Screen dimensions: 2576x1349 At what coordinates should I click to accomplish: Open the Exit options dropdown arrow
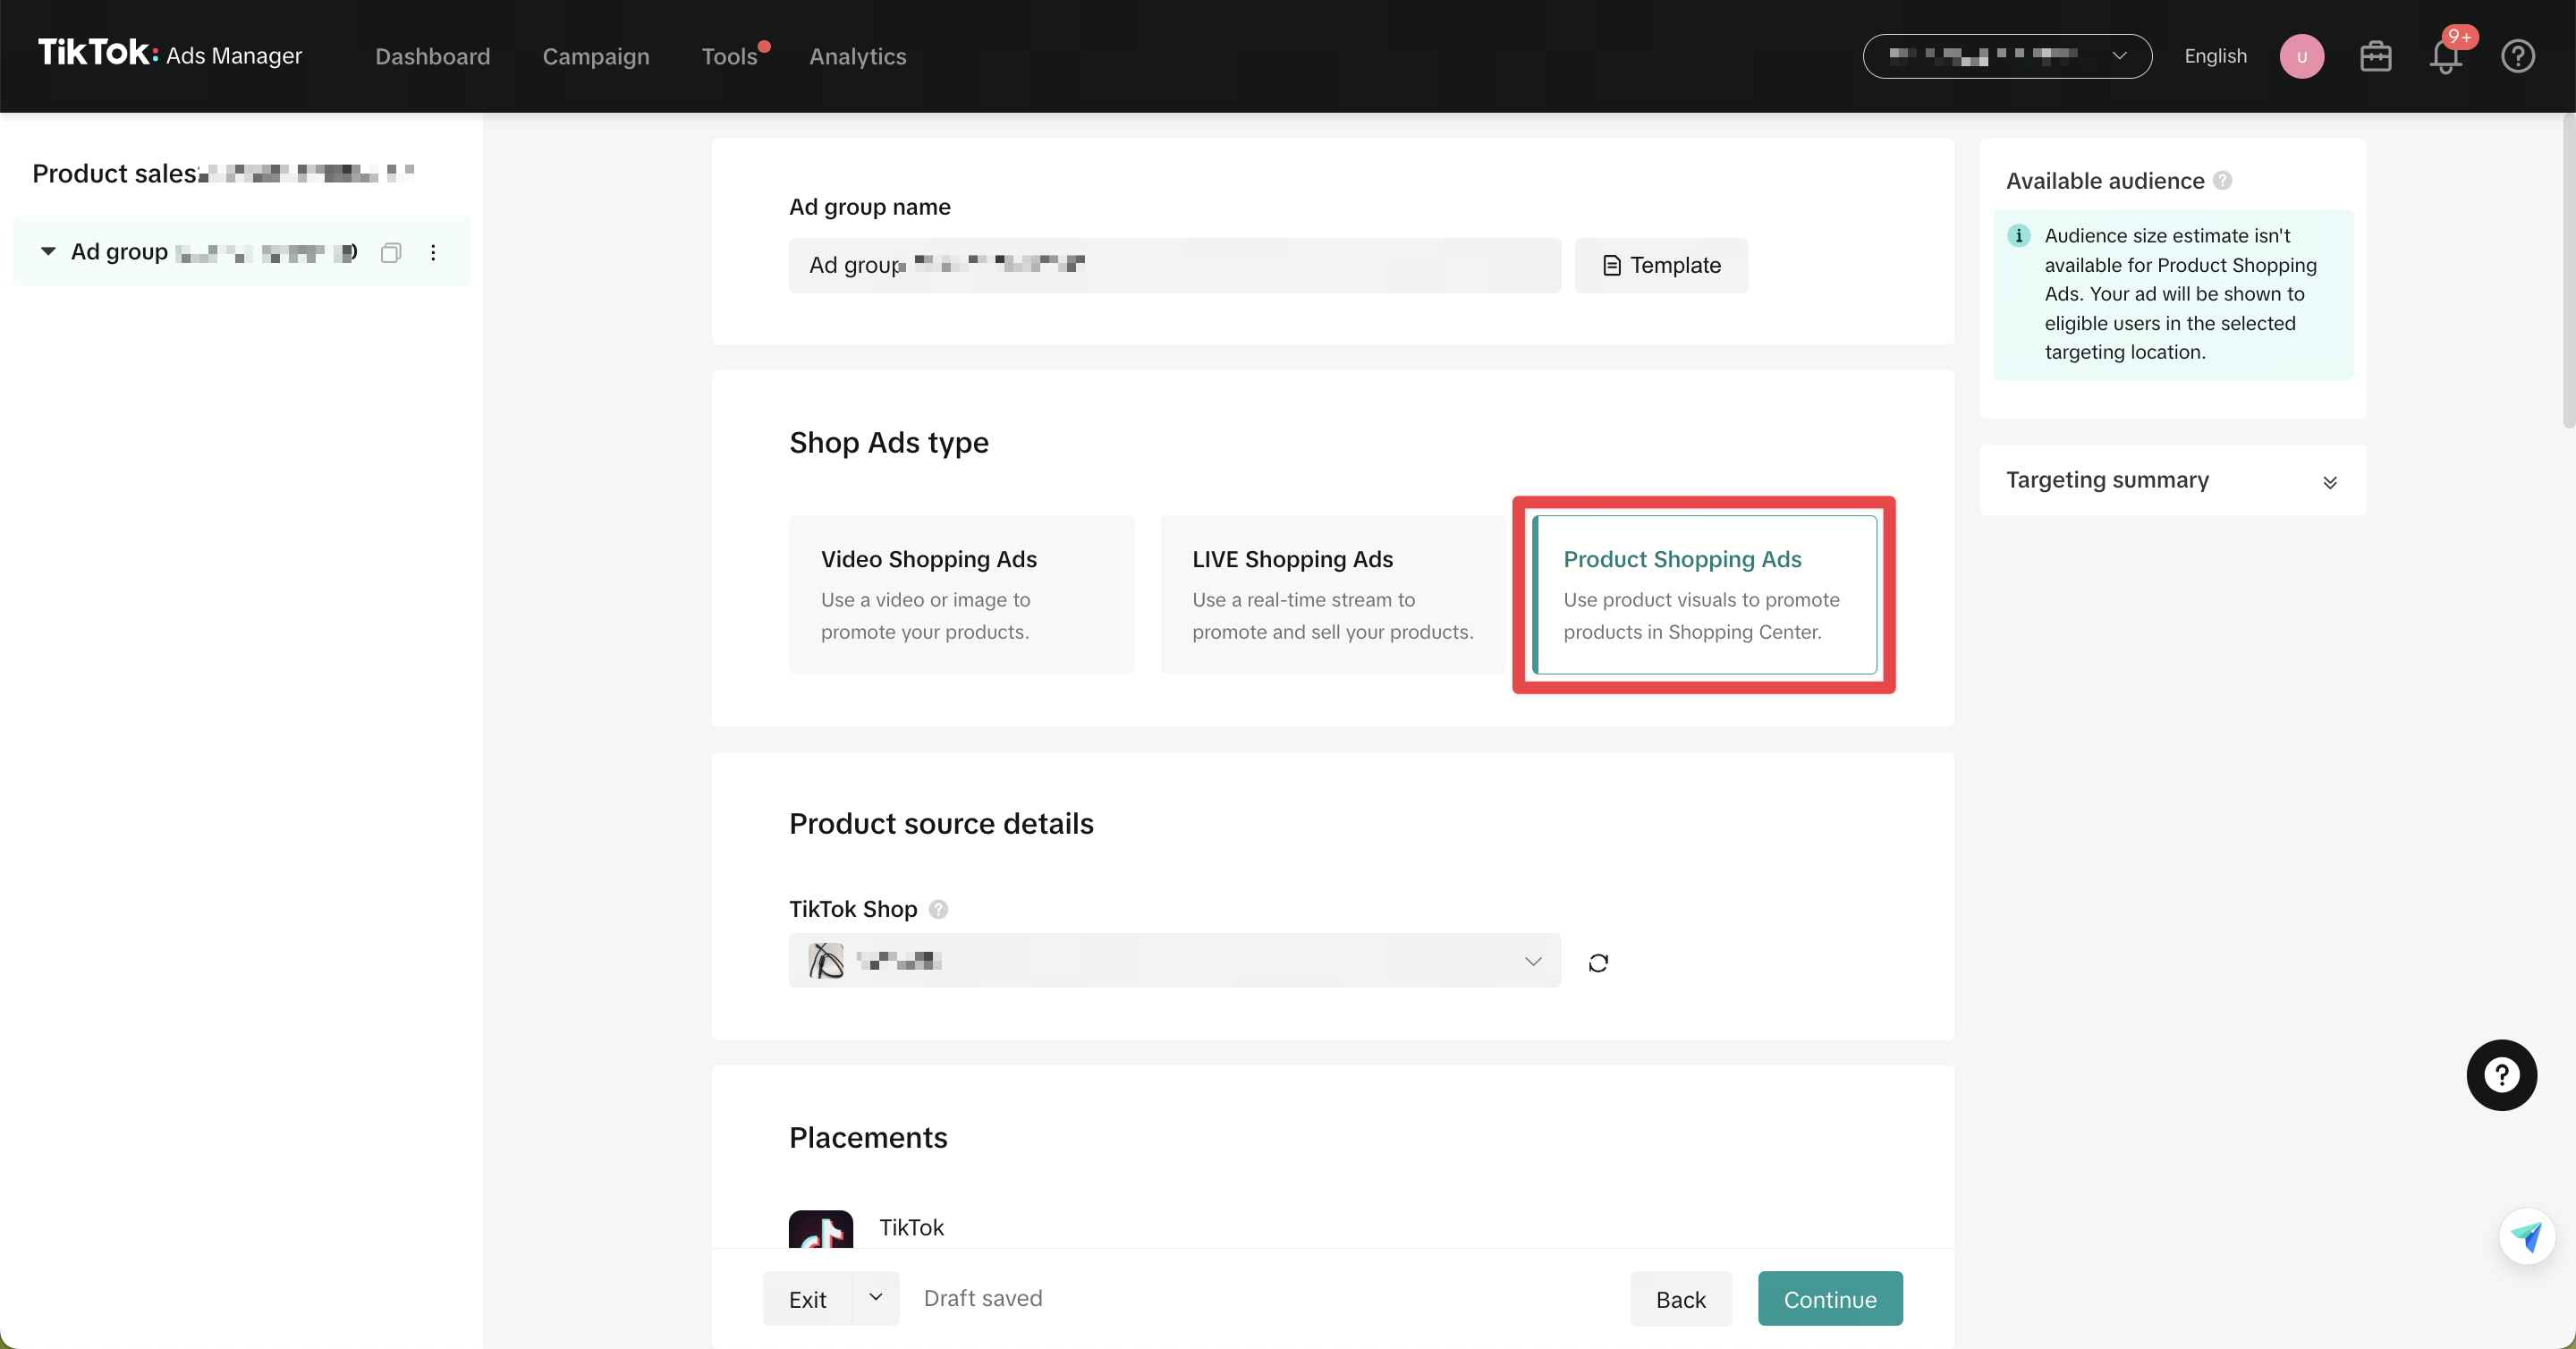tap(875, 1297)
